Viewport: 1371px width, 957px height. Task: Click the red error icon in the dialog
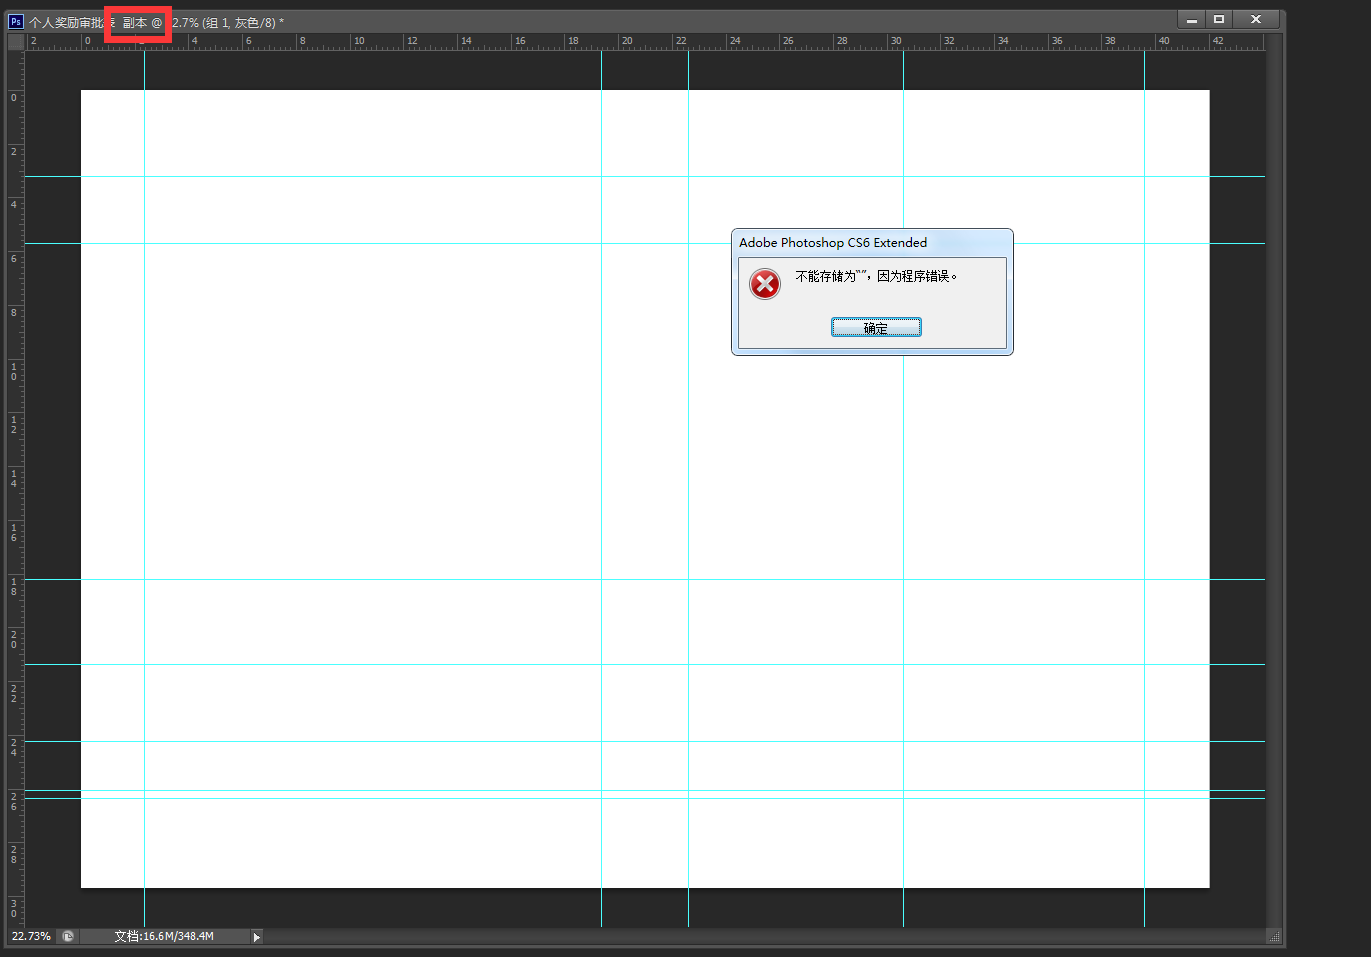coord(765,284)
